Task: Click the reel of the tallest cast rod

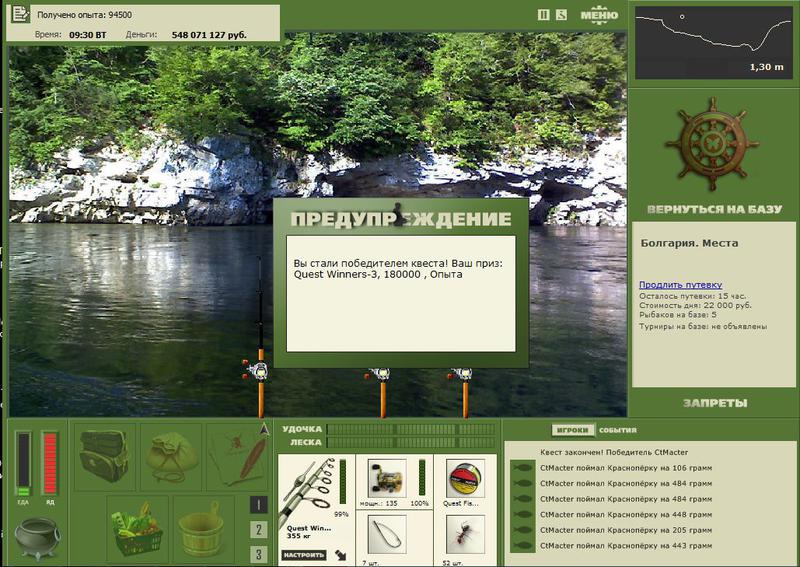Action: (x=258, y=371)
